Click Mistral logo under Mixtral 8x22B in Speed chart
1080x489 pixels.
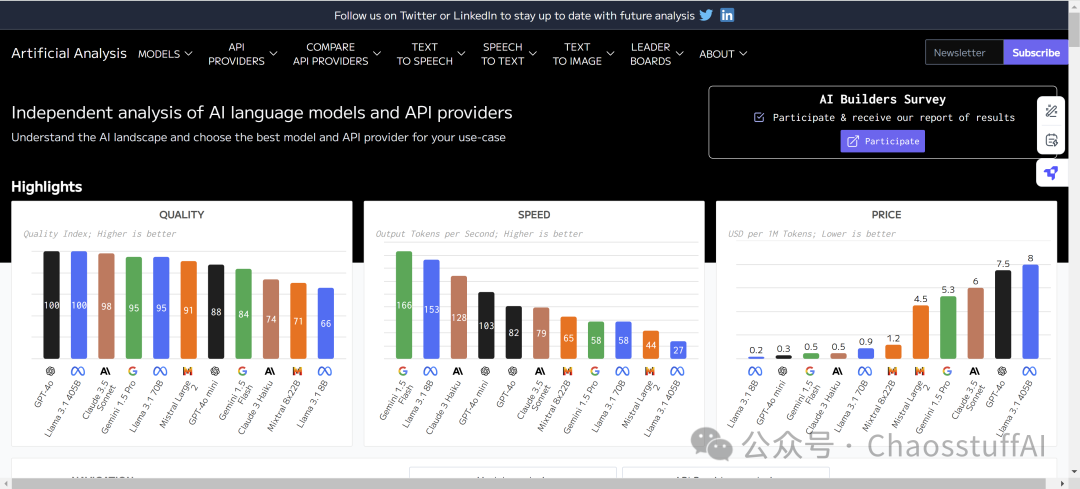(568, 370)
